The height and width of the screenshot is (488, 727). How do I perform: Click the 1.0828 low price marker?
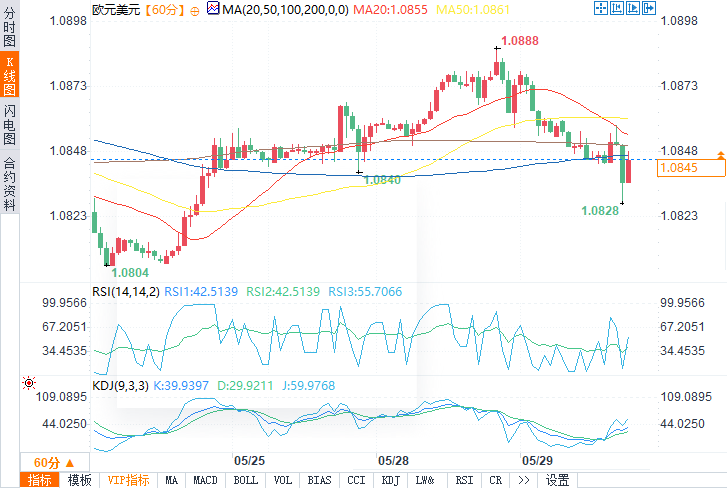pos(600,211)
